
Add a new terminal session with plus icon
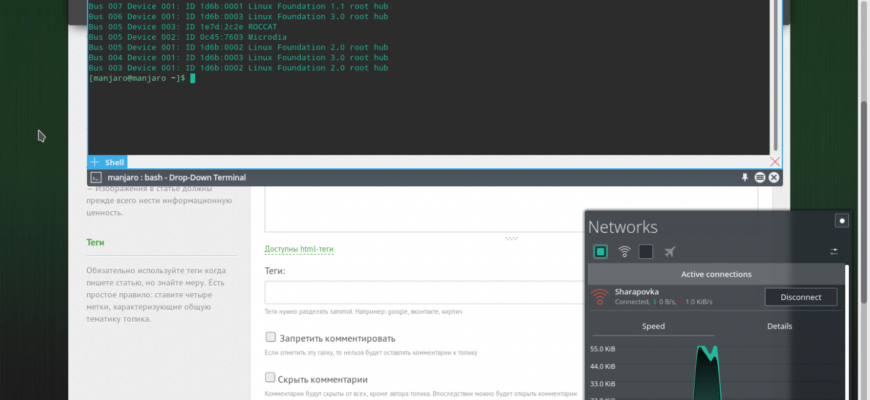(x=94, y=161)
